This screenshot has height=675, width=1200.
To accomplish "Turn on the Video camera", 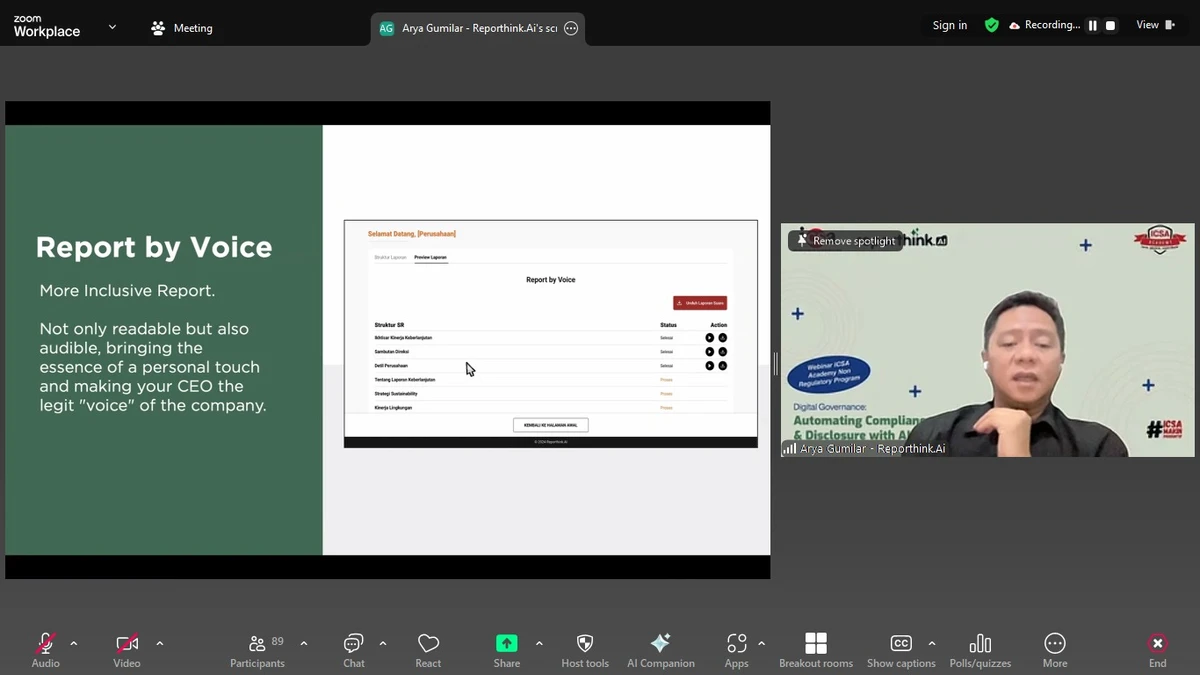I will [127, 649].
